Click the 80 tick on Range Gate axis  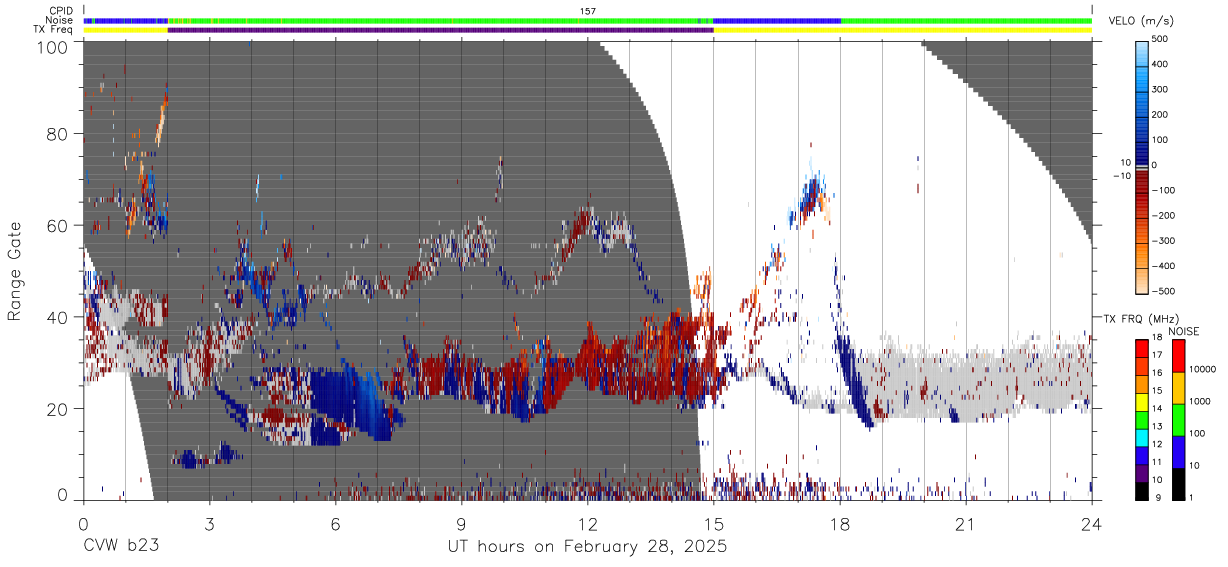pyautogui.click(x=58, y=134)
